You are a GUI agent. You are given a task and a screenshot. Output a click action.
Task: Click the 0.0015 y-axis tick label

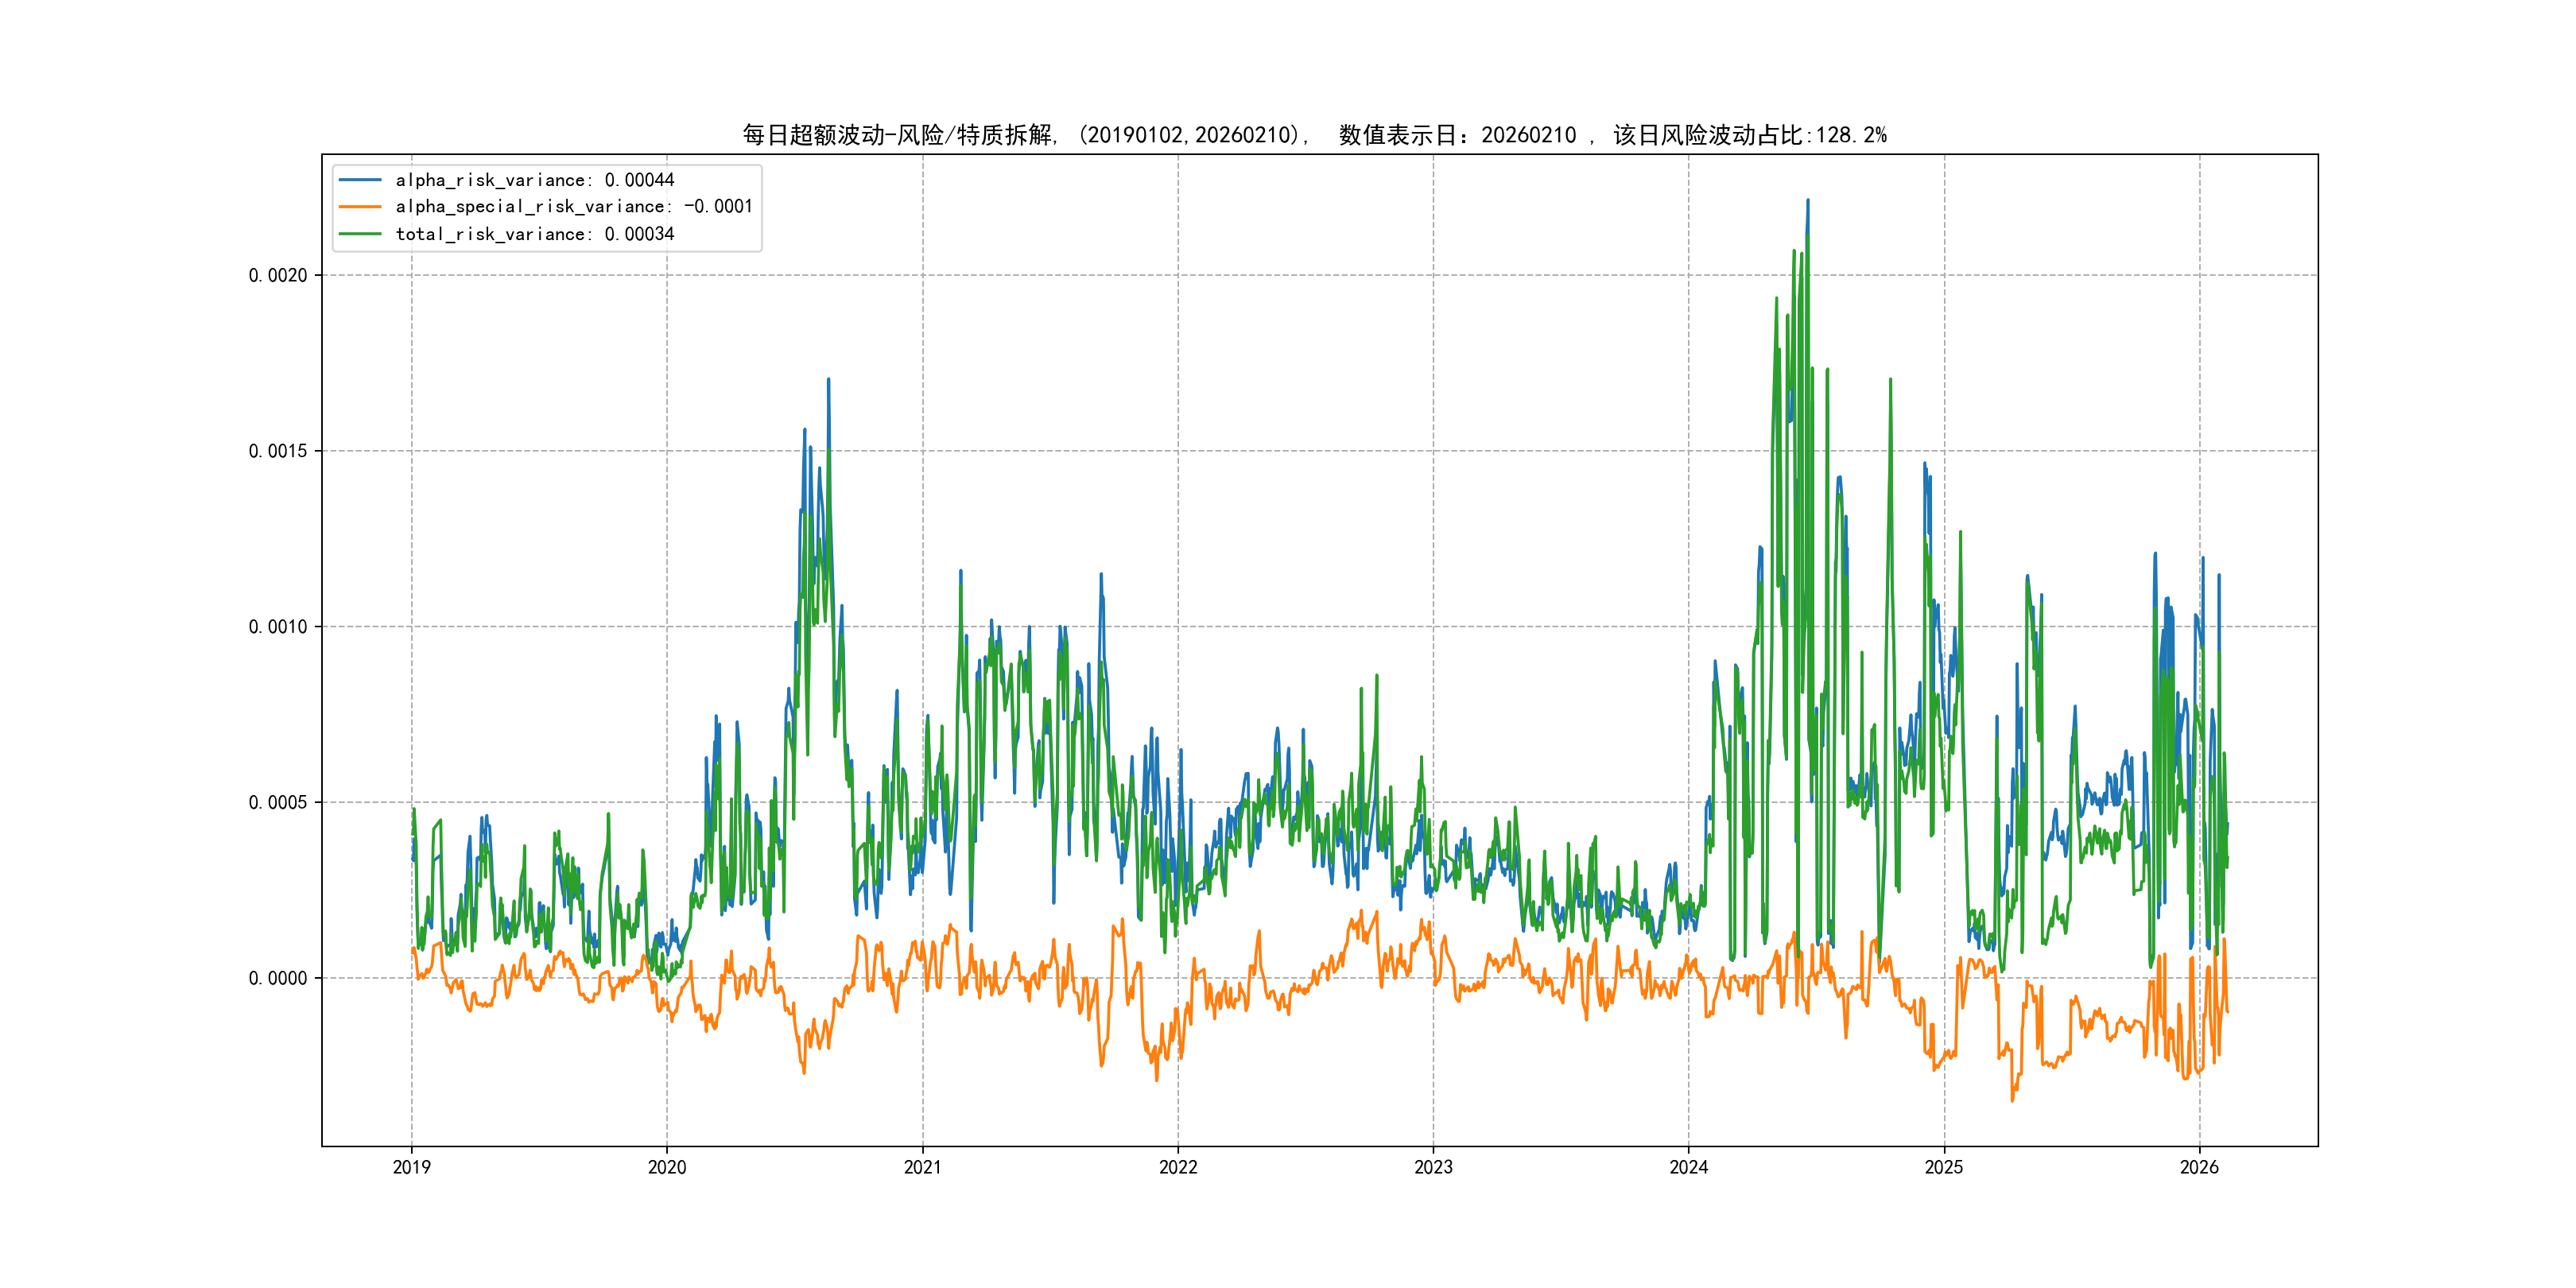point(278,451)
